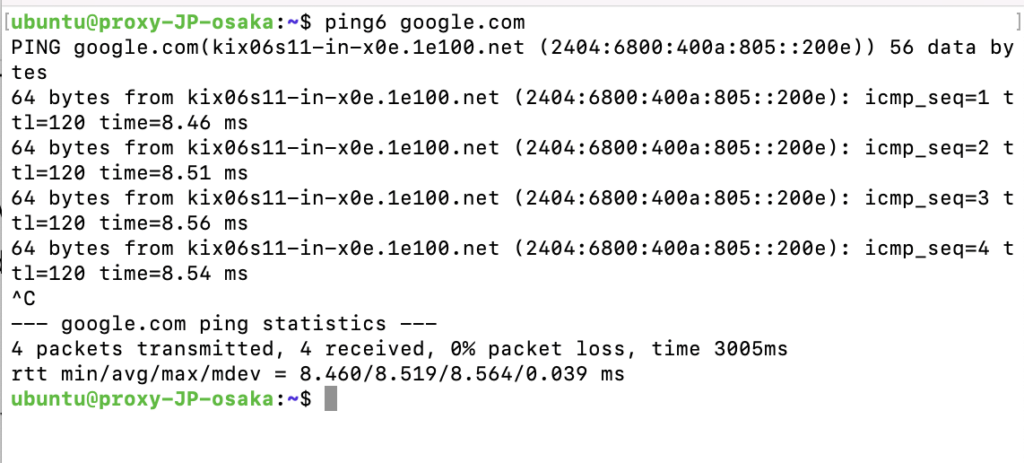Click the time=8.51 ms value
The image size is (1024, 463).
pos(174,173)
